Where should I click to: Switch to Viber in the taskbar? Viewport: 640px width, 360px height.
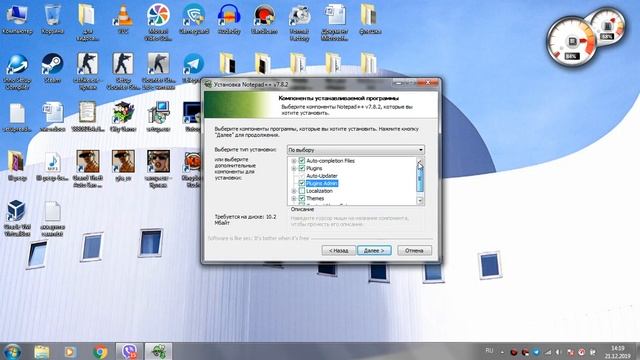point(129,351)
